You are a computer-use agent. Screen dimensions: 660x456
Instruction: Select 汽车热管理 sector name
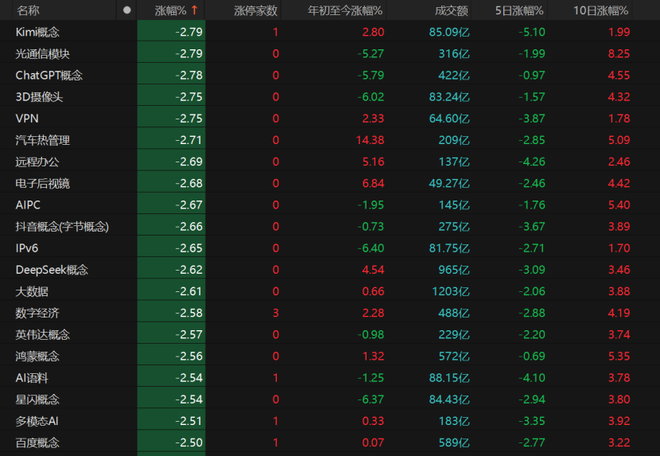(x=43, y=140)
